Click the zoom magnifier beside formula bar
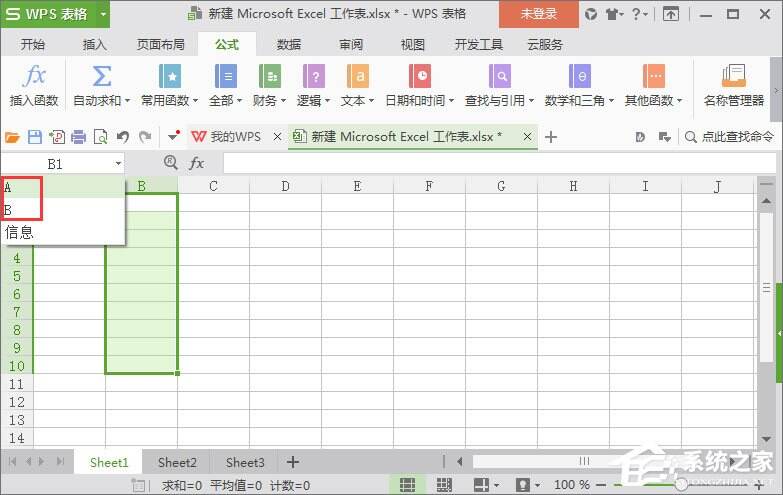The image size is (783, 495). [x=171, y=162]
